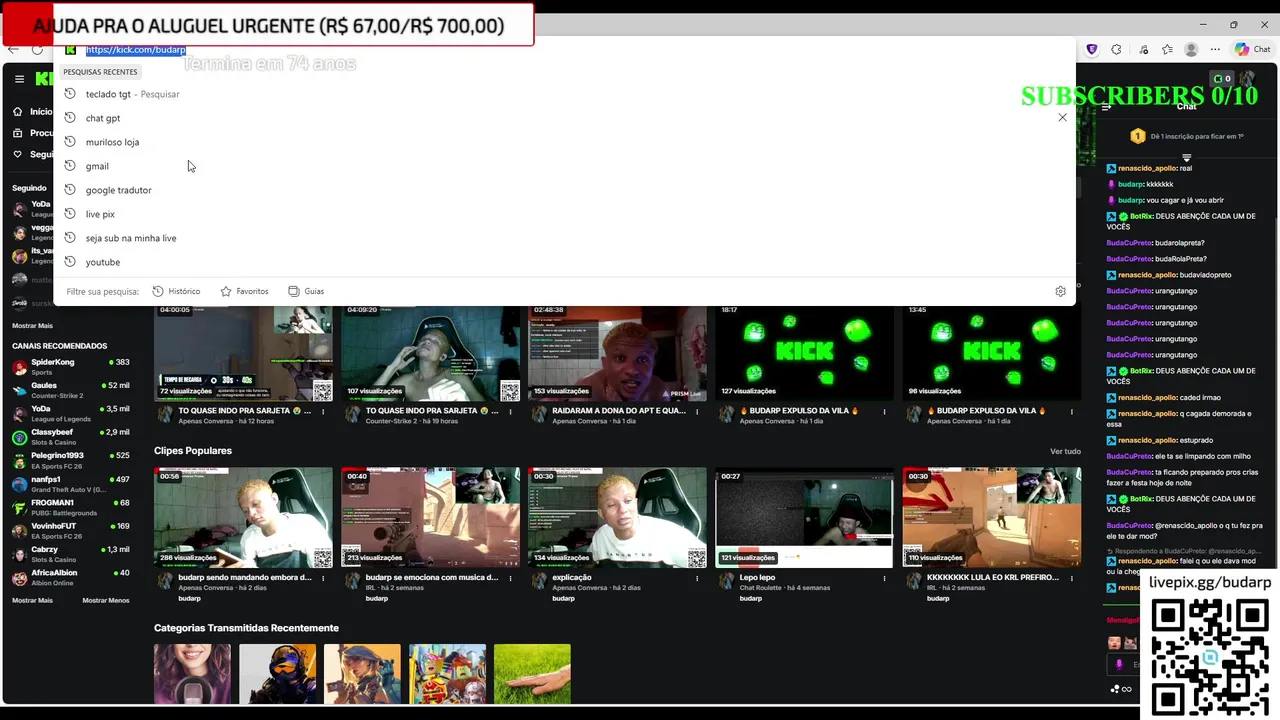Screen dimensions: 1280x720
Task: Collapse the chat panel icon
Action: [x=1106, y=106]
